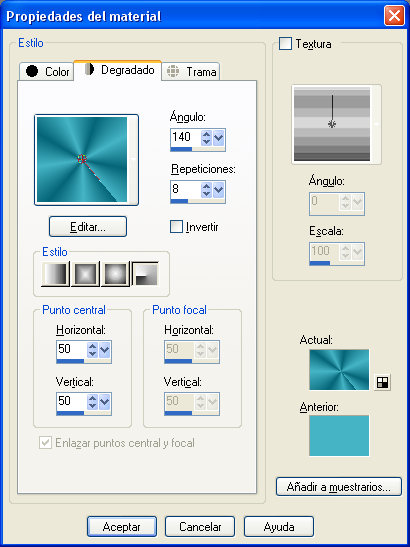Screen dimensions: 410x547
Task: Increase Punto central Horizontal spinner
Action: 92,346
